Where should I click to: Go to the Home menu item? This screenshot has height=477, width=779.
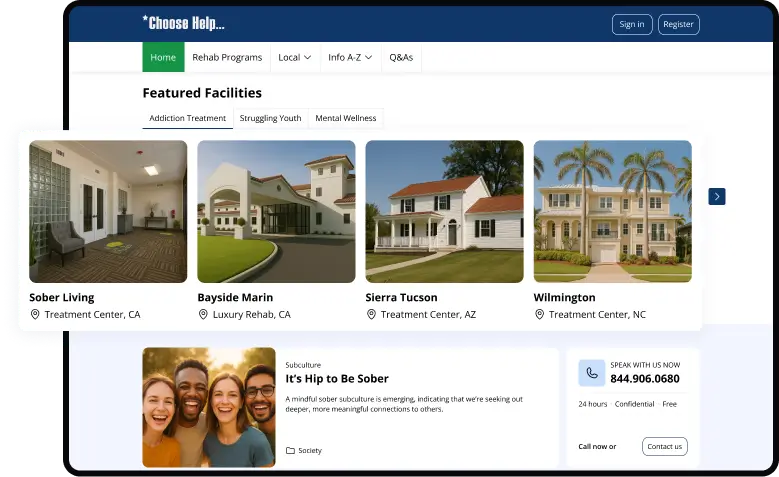point(163,58)
